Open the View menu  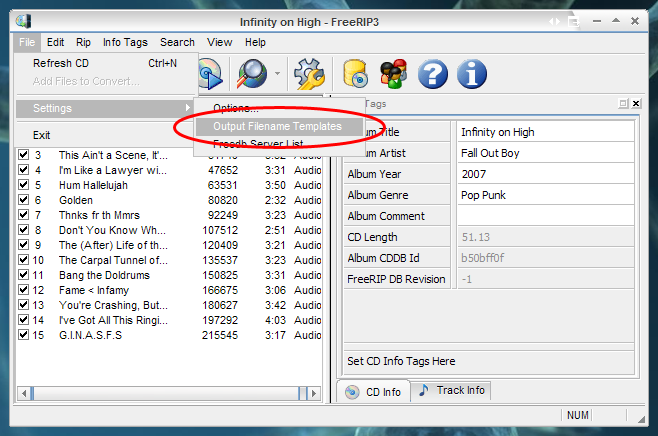pos(219,42)
